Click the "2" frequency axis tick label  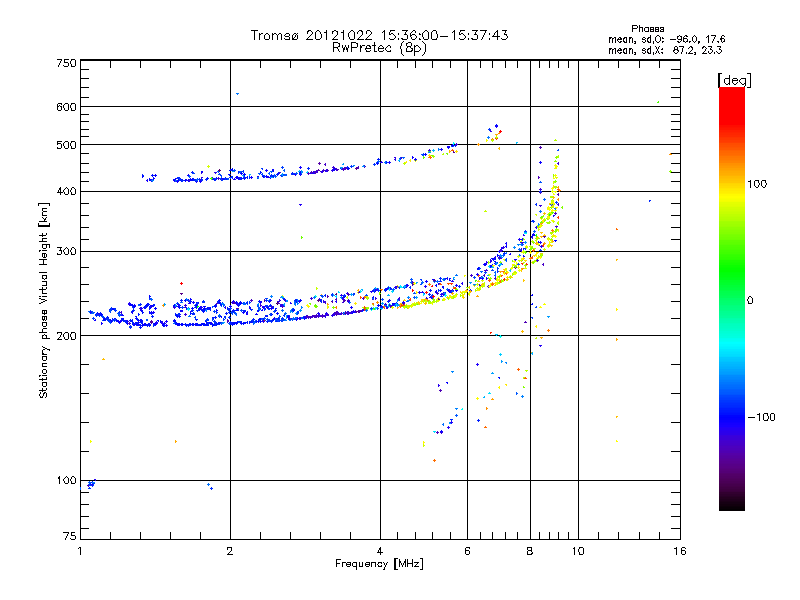click(230, 551)
